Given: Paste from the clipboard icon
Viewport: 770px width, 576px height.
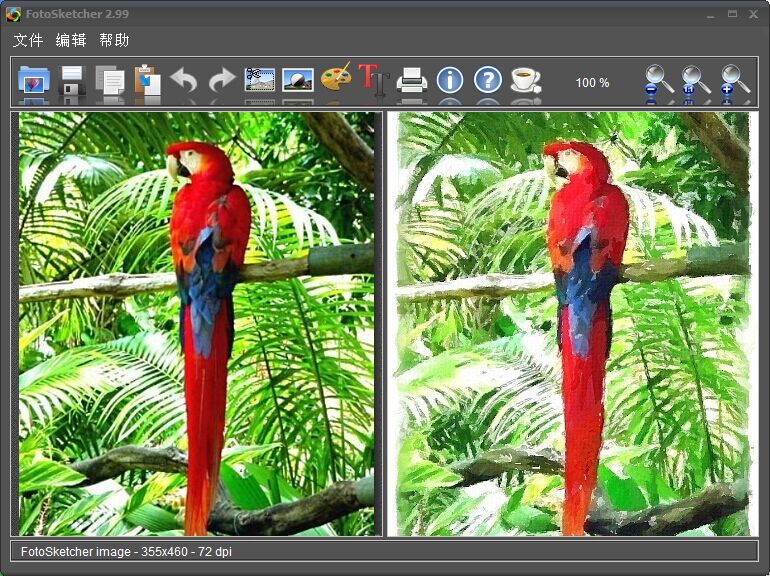Looking at the screenshot, I should click(x=147, y=80).
